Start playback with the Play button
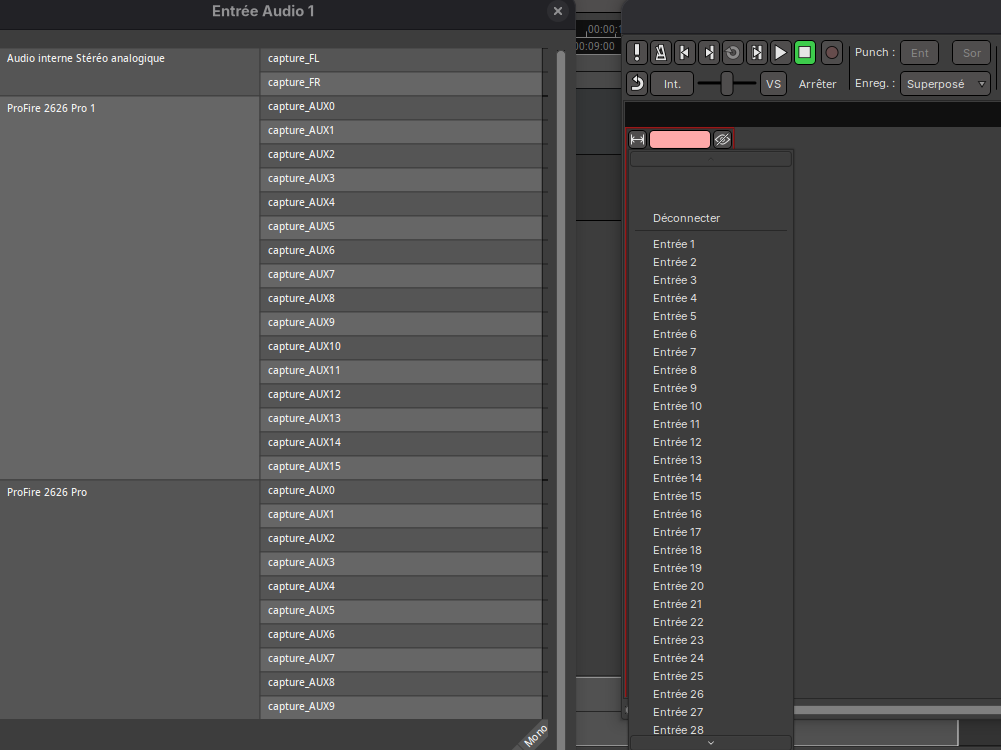 click(x=781, y=53)
